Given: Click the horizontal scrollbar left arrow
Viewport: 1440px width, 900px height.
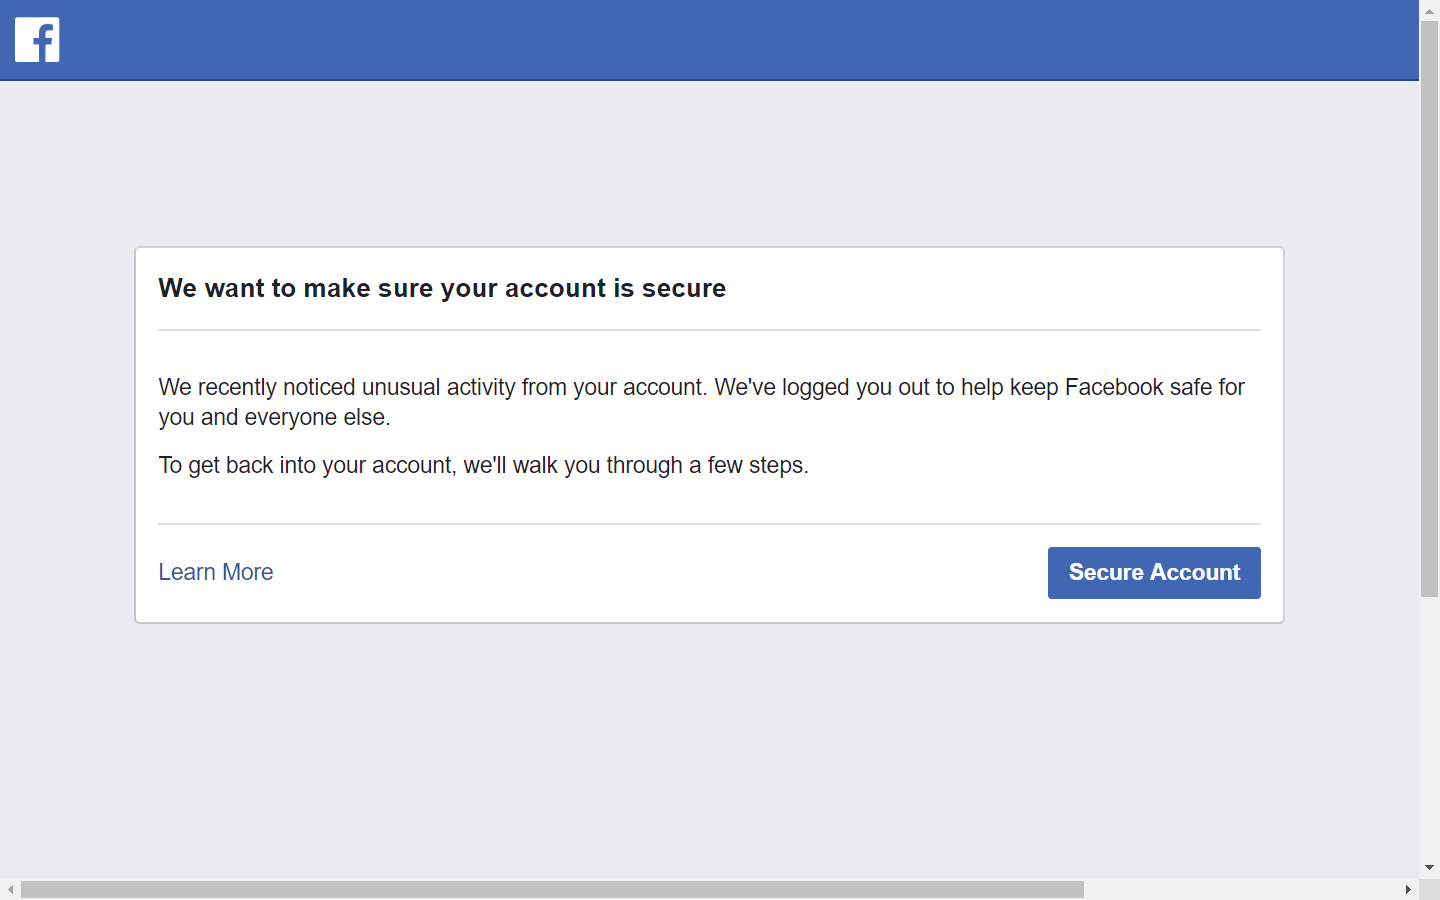Looking at the screenshot, I should coord(8,888).
